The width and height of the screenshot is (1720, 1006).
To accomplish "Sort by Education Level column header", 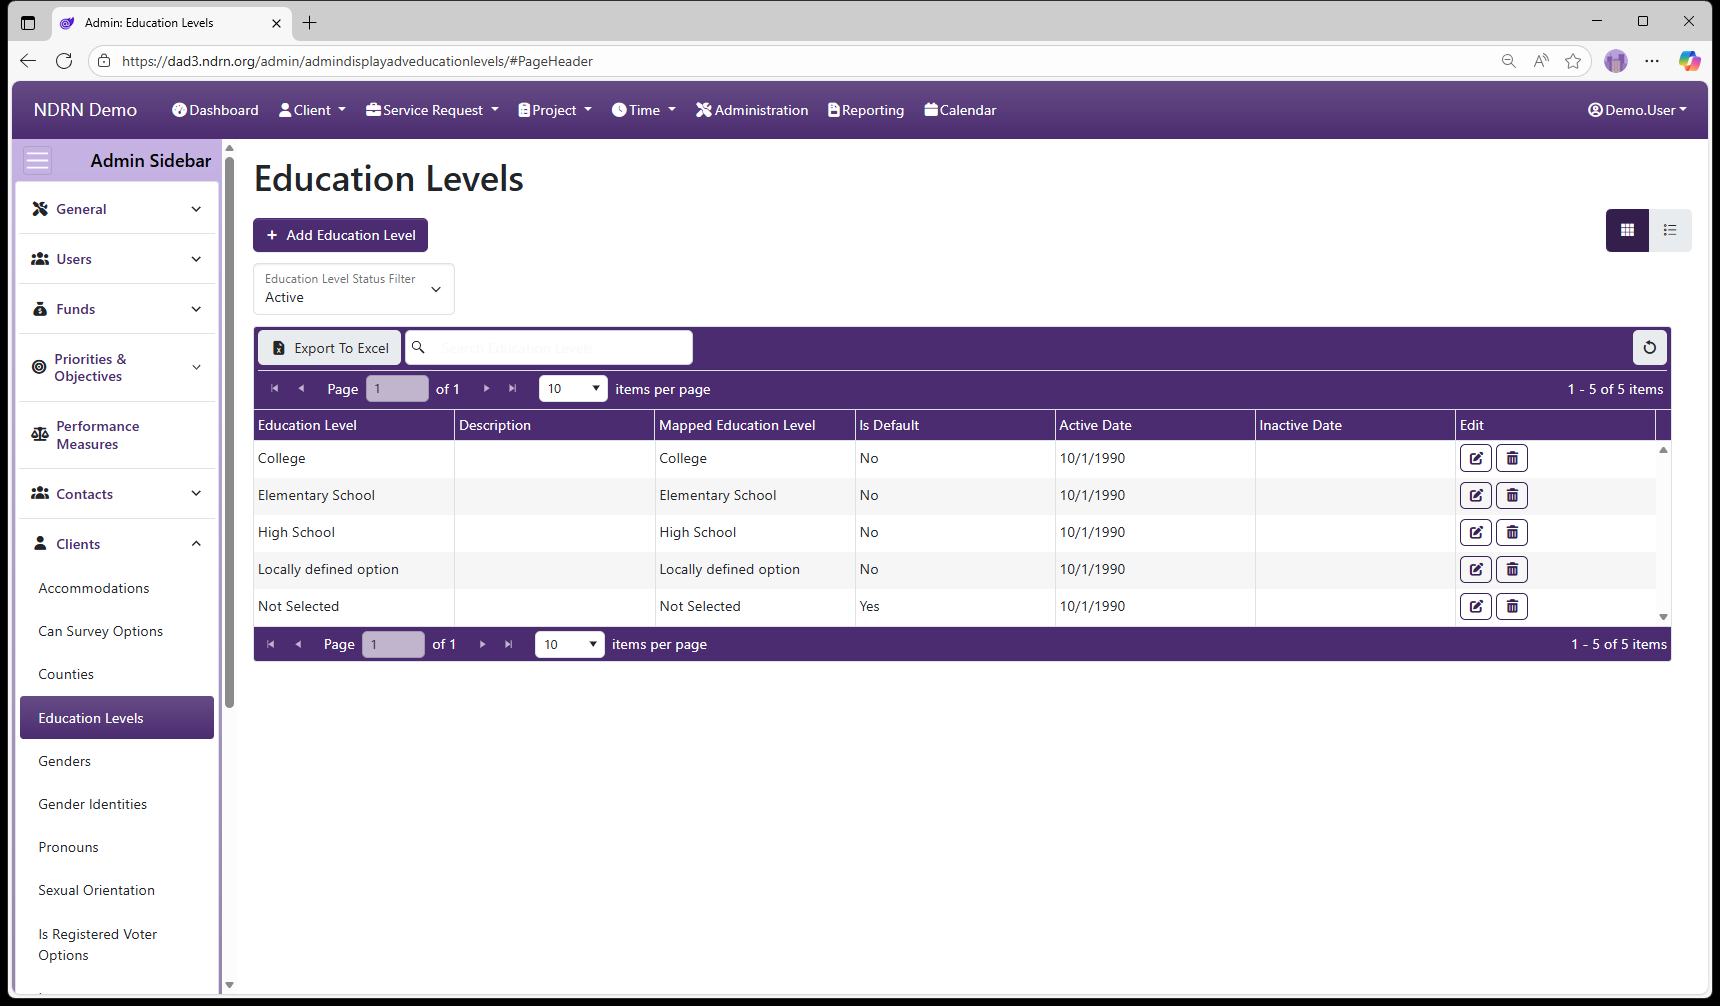I will tap(354, 425).
